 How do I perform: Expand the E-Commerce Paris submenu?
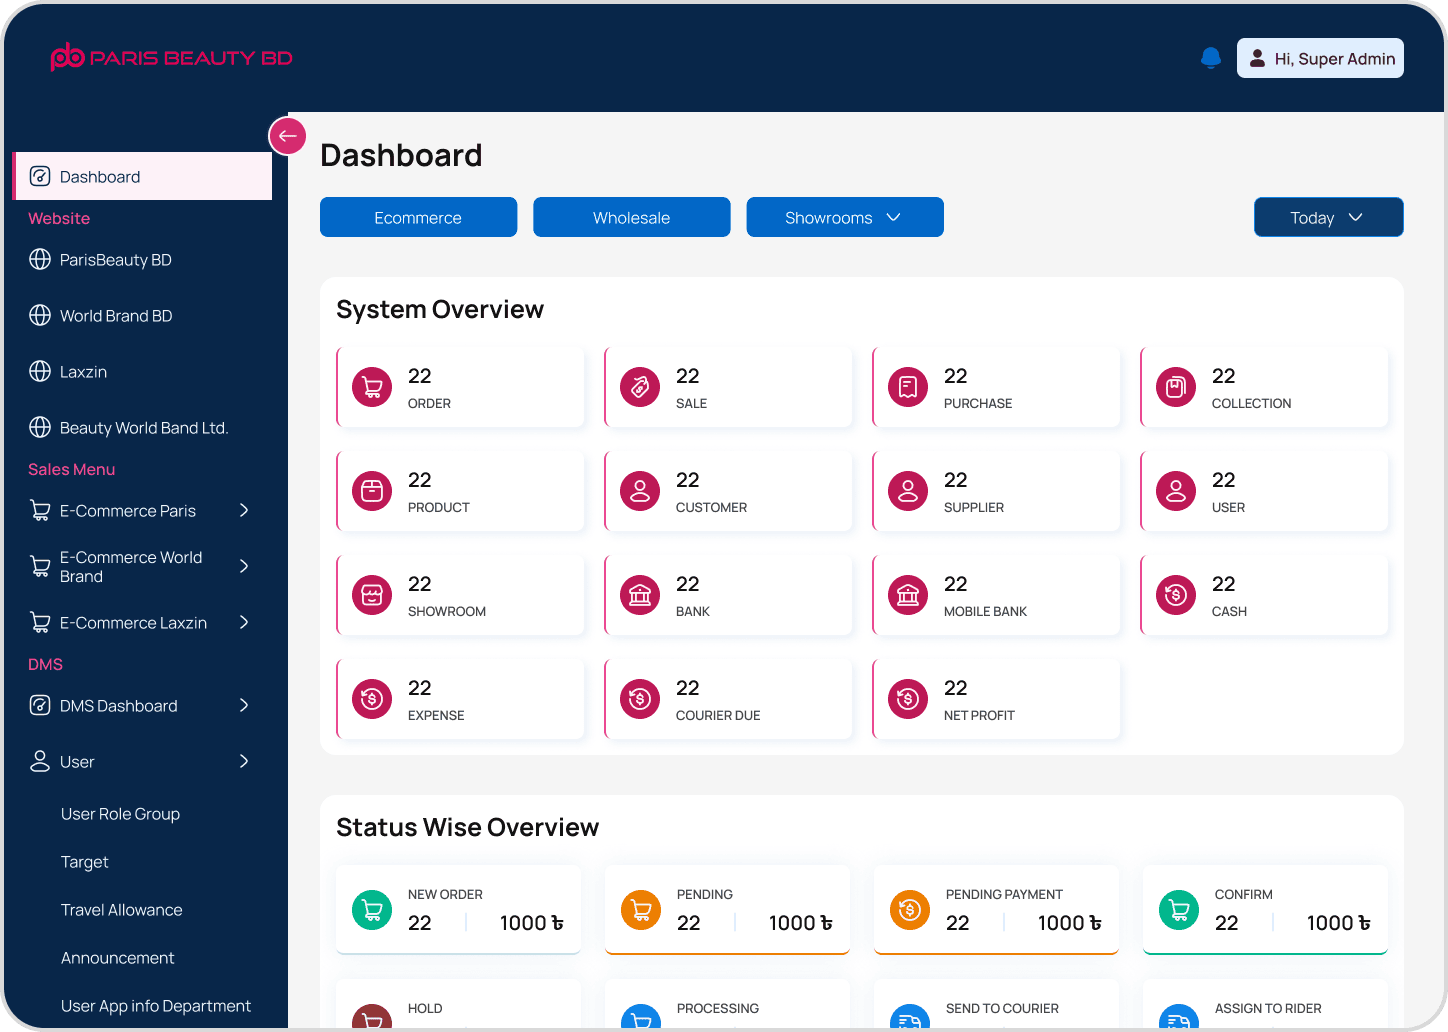coord(244,511)
